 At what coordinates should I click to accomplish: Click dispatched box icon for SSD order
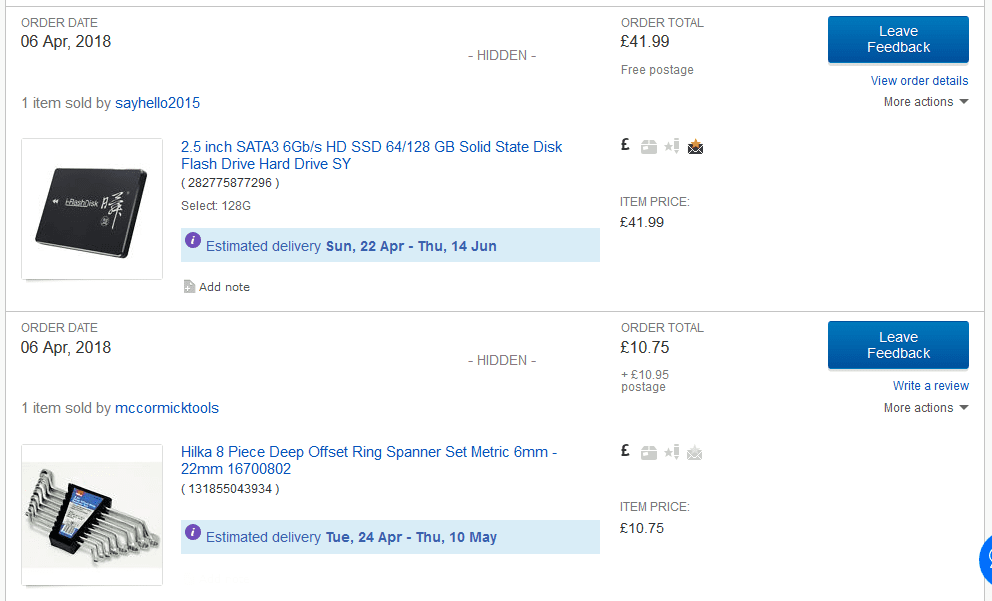click(649, 147)
